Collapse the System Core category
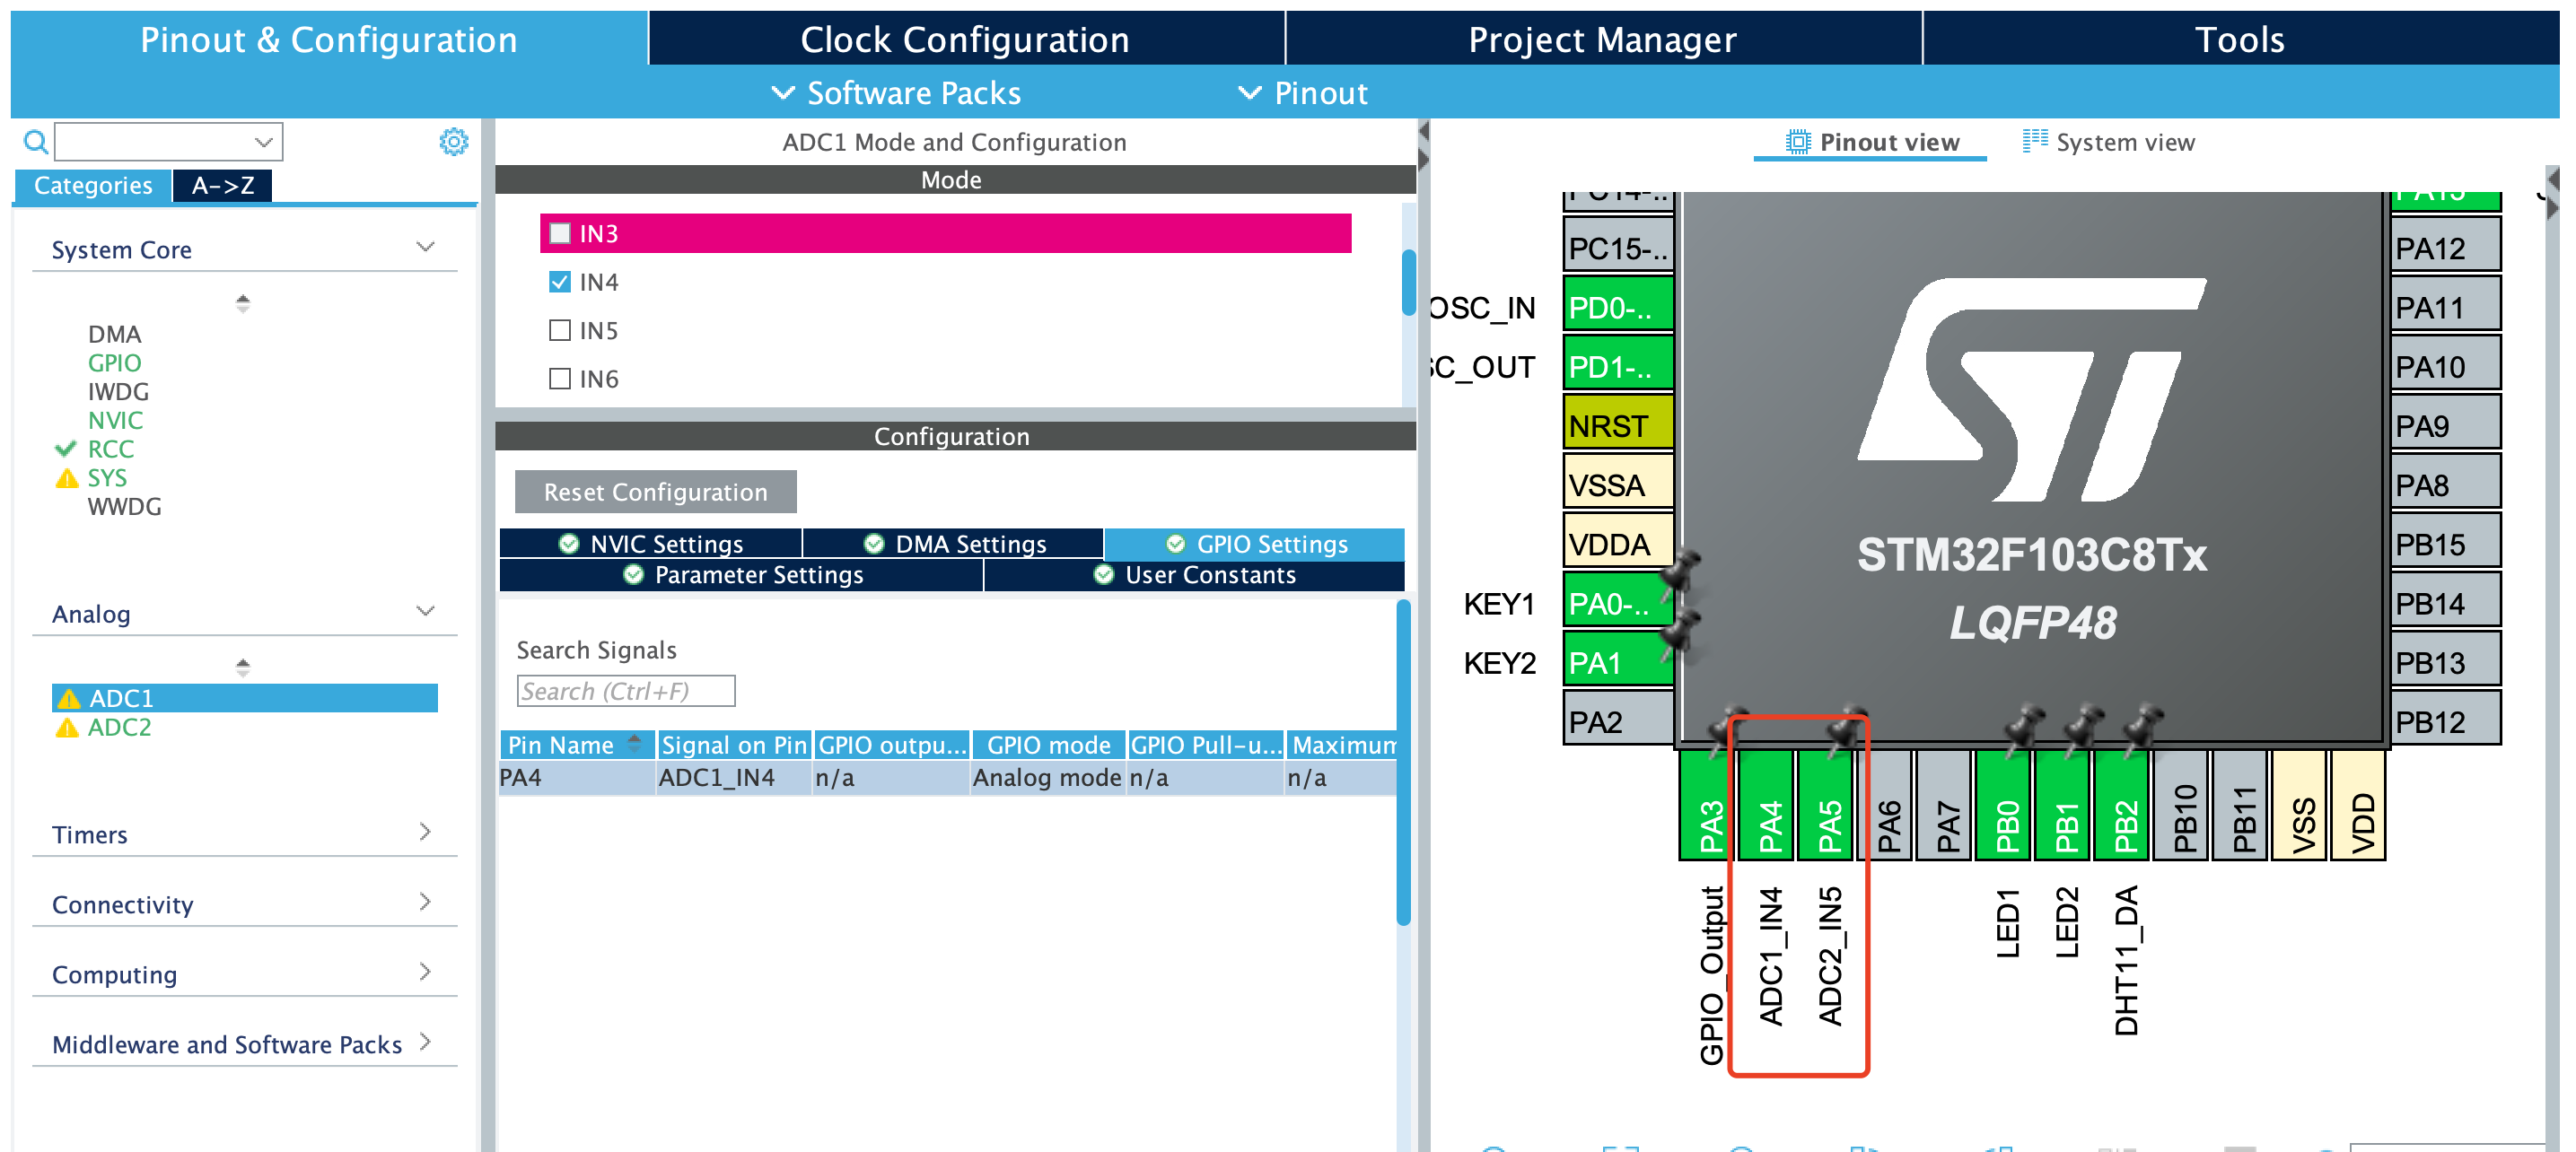Viewport: 2576px width, 1152px height. [x=425, y=248]
